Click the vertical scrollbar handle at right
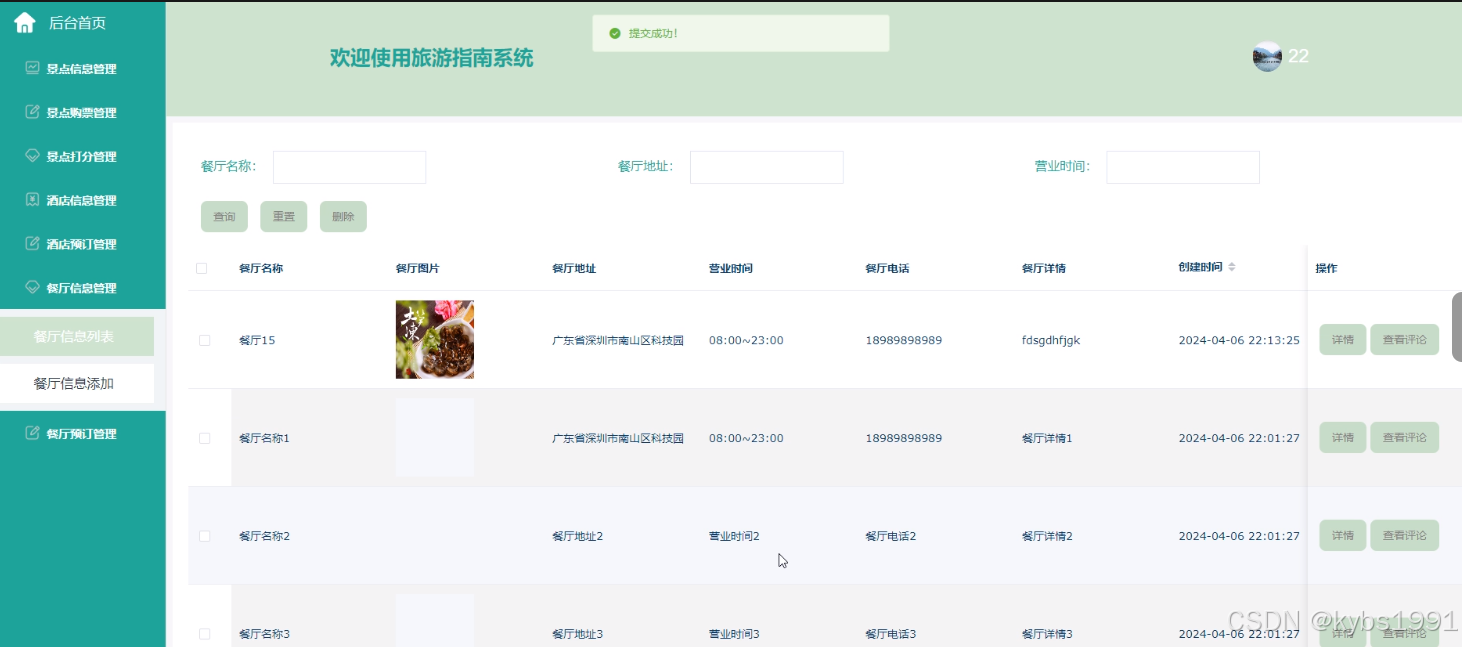Viewport: 1462px width, 647px height. point(1457,327)
